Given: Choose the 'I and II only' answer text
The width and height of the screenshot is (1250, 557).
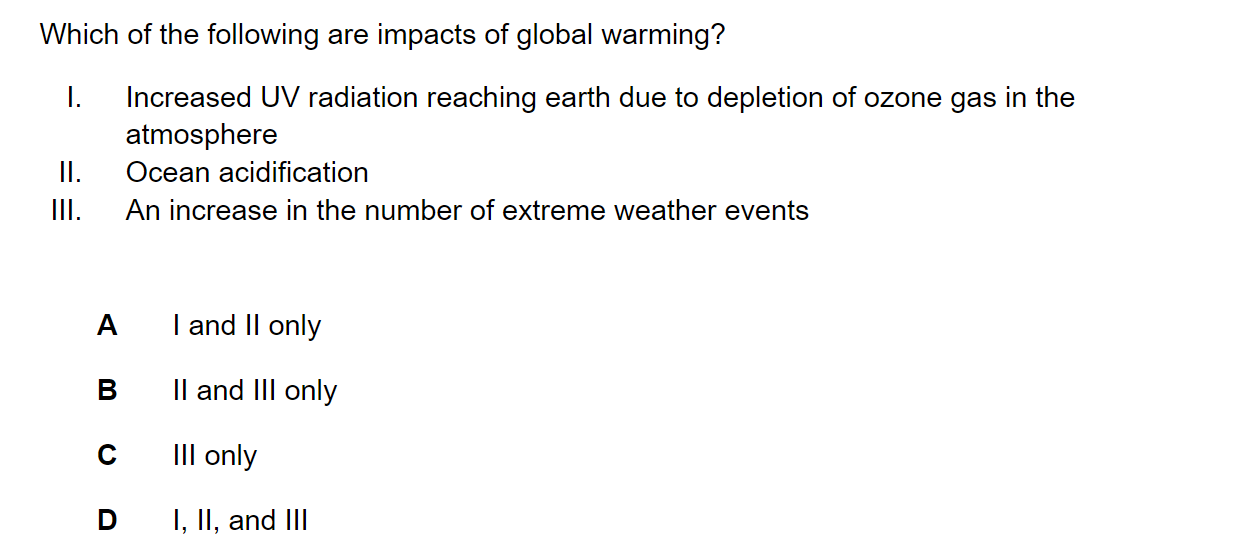Looking at the screenshot, I should (247, 326).
